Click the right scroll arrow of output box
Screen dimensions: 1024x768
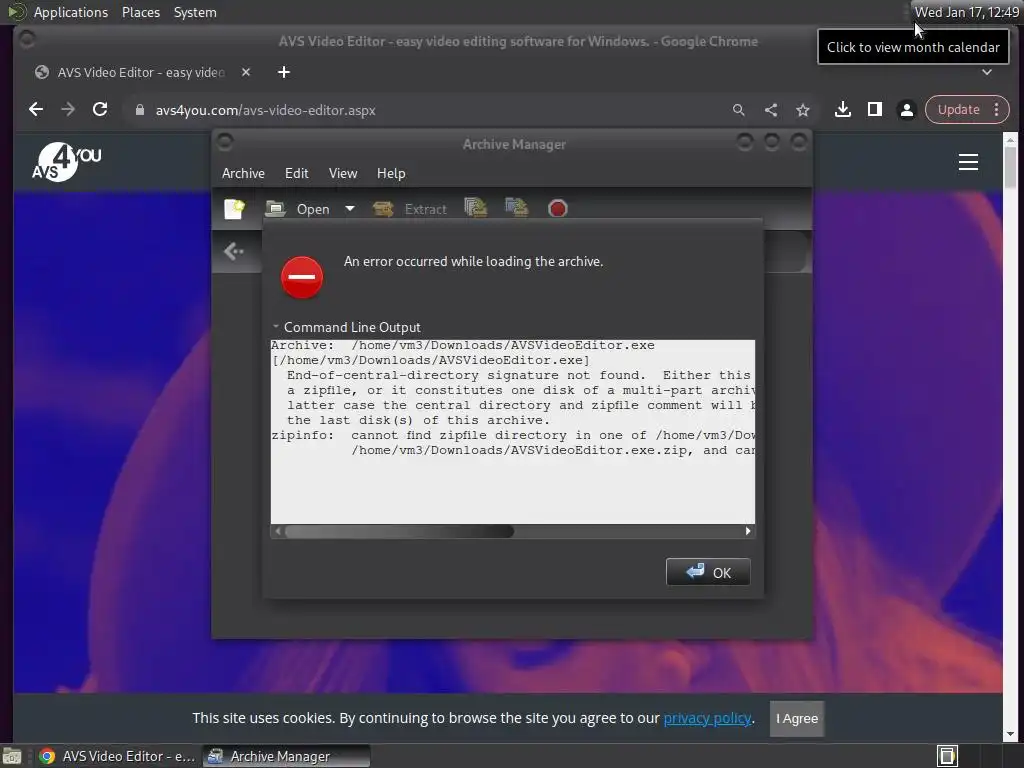click(748, 532)
